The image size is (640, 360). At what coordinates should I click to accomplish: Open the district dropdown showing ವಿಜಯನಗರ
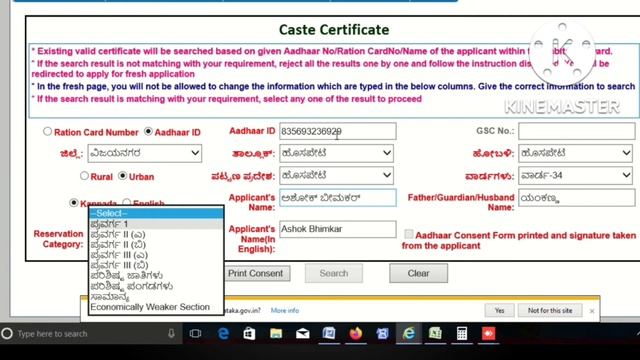coord(145,153)
